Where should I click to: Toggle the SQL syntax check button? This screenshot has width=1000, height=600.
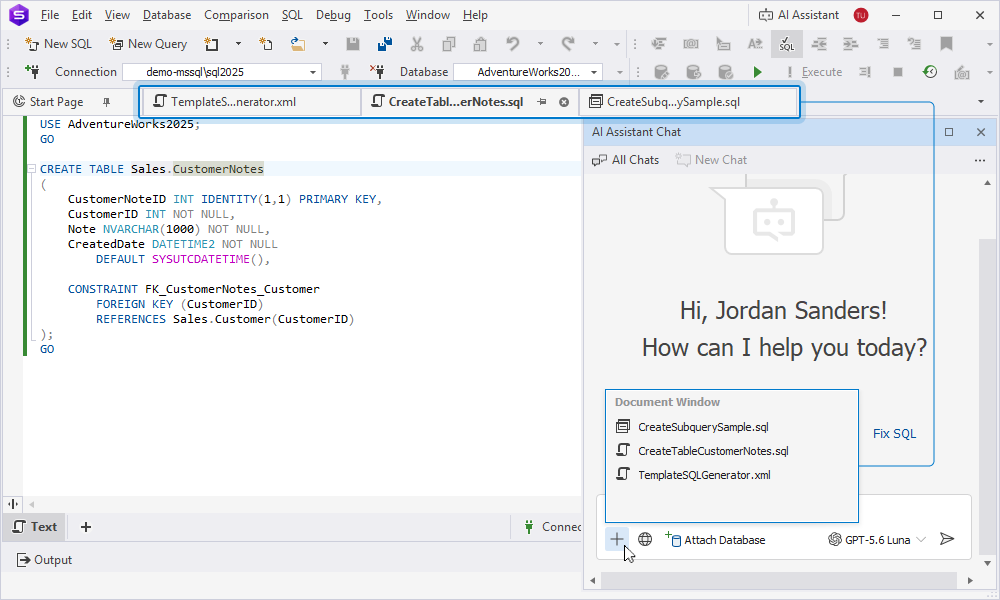point(787,44)
